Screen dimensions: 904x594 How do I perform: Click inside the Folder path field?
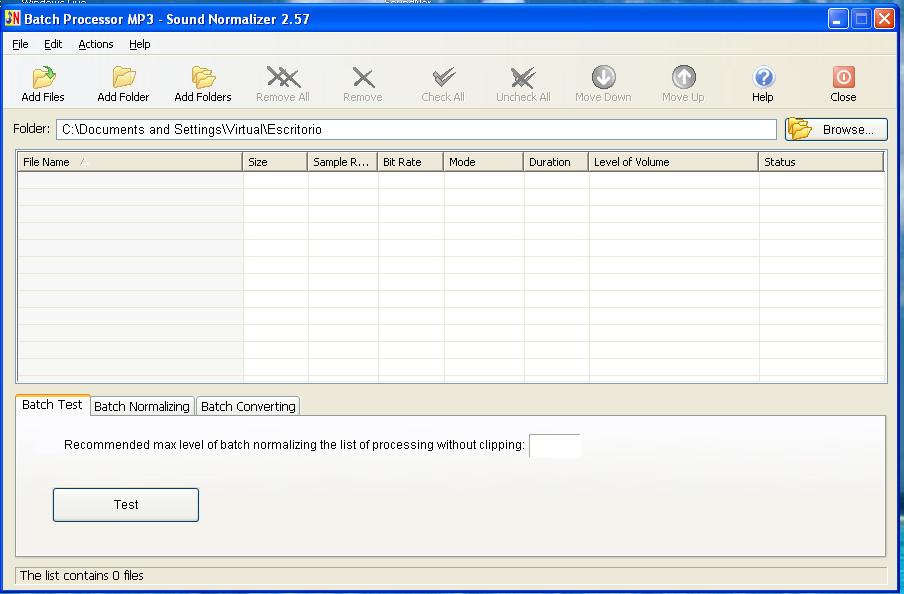416,129
